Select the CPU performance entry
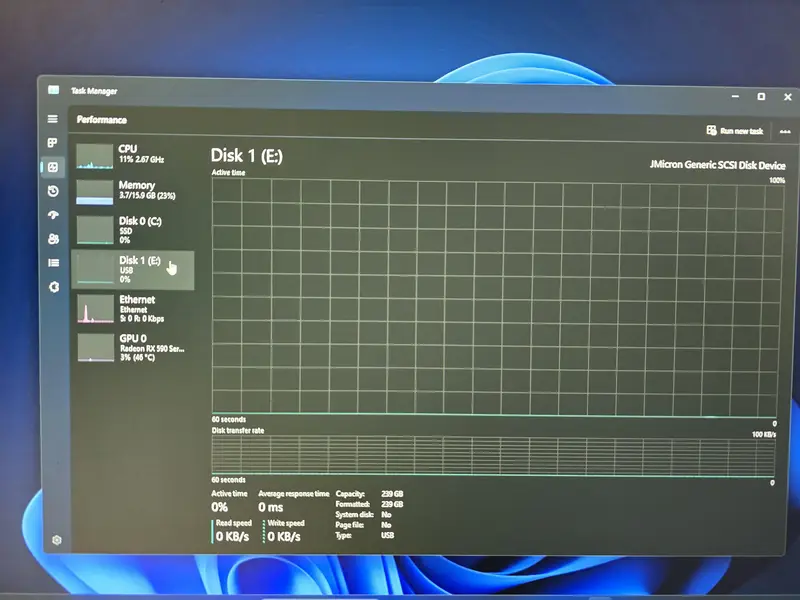The width and height of the screenshot is (800, 600). pyautogui.click(x=133, y=155)
